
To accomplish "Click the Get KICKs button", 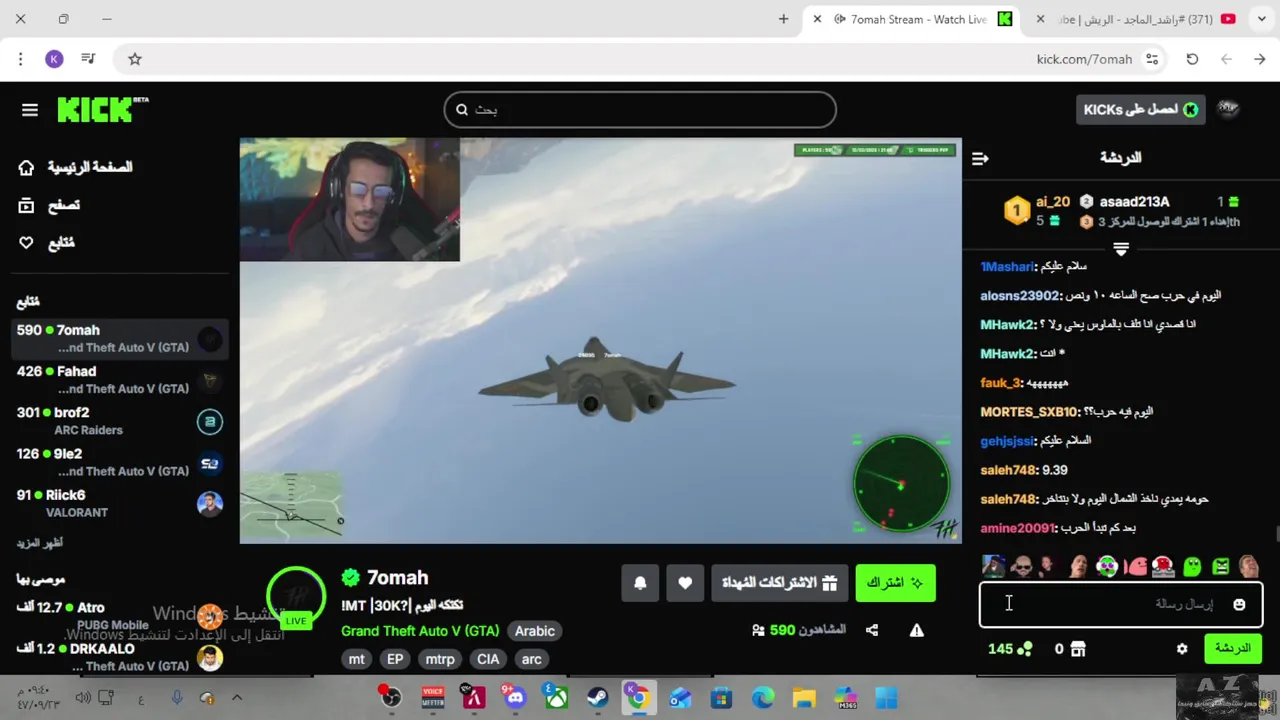I will coord(1140,109).
